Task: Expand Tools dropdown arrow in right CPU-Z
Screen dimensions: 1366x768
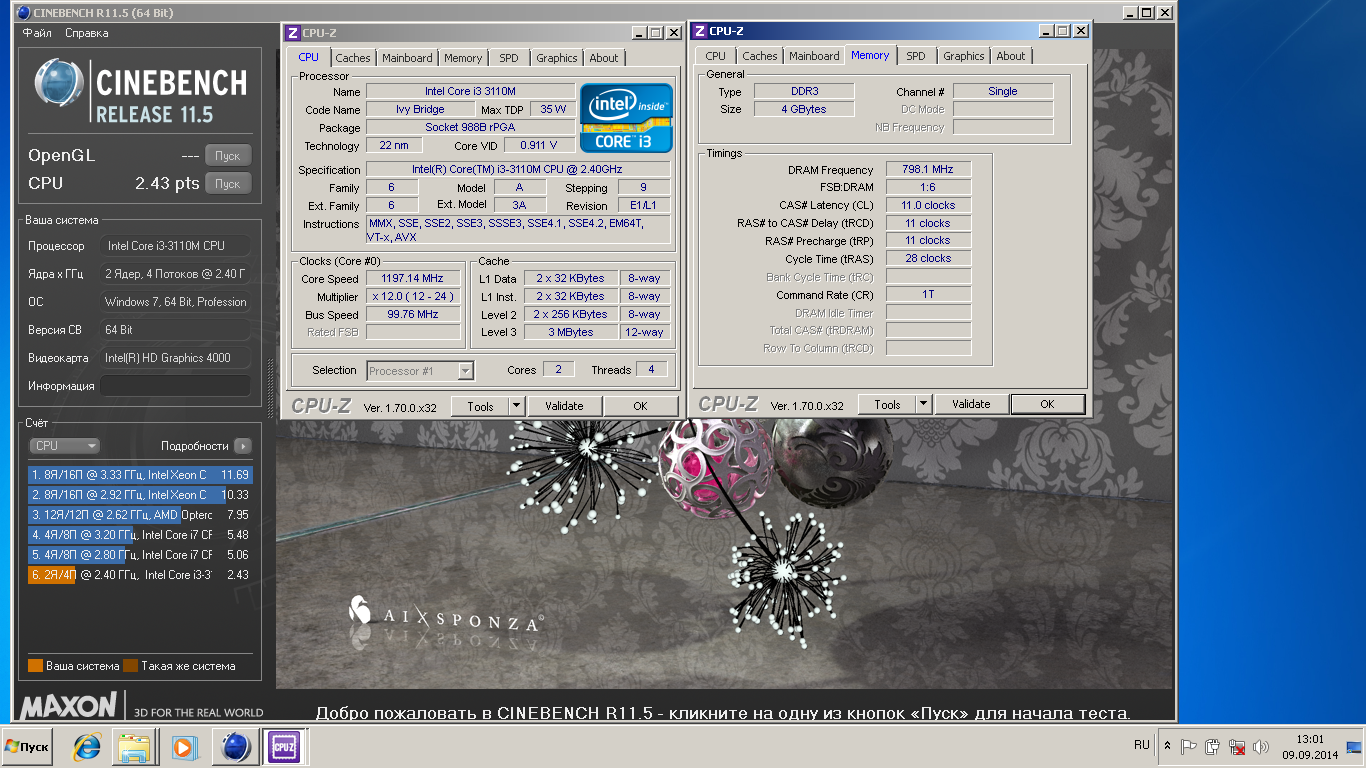Action: coord(924,405)
